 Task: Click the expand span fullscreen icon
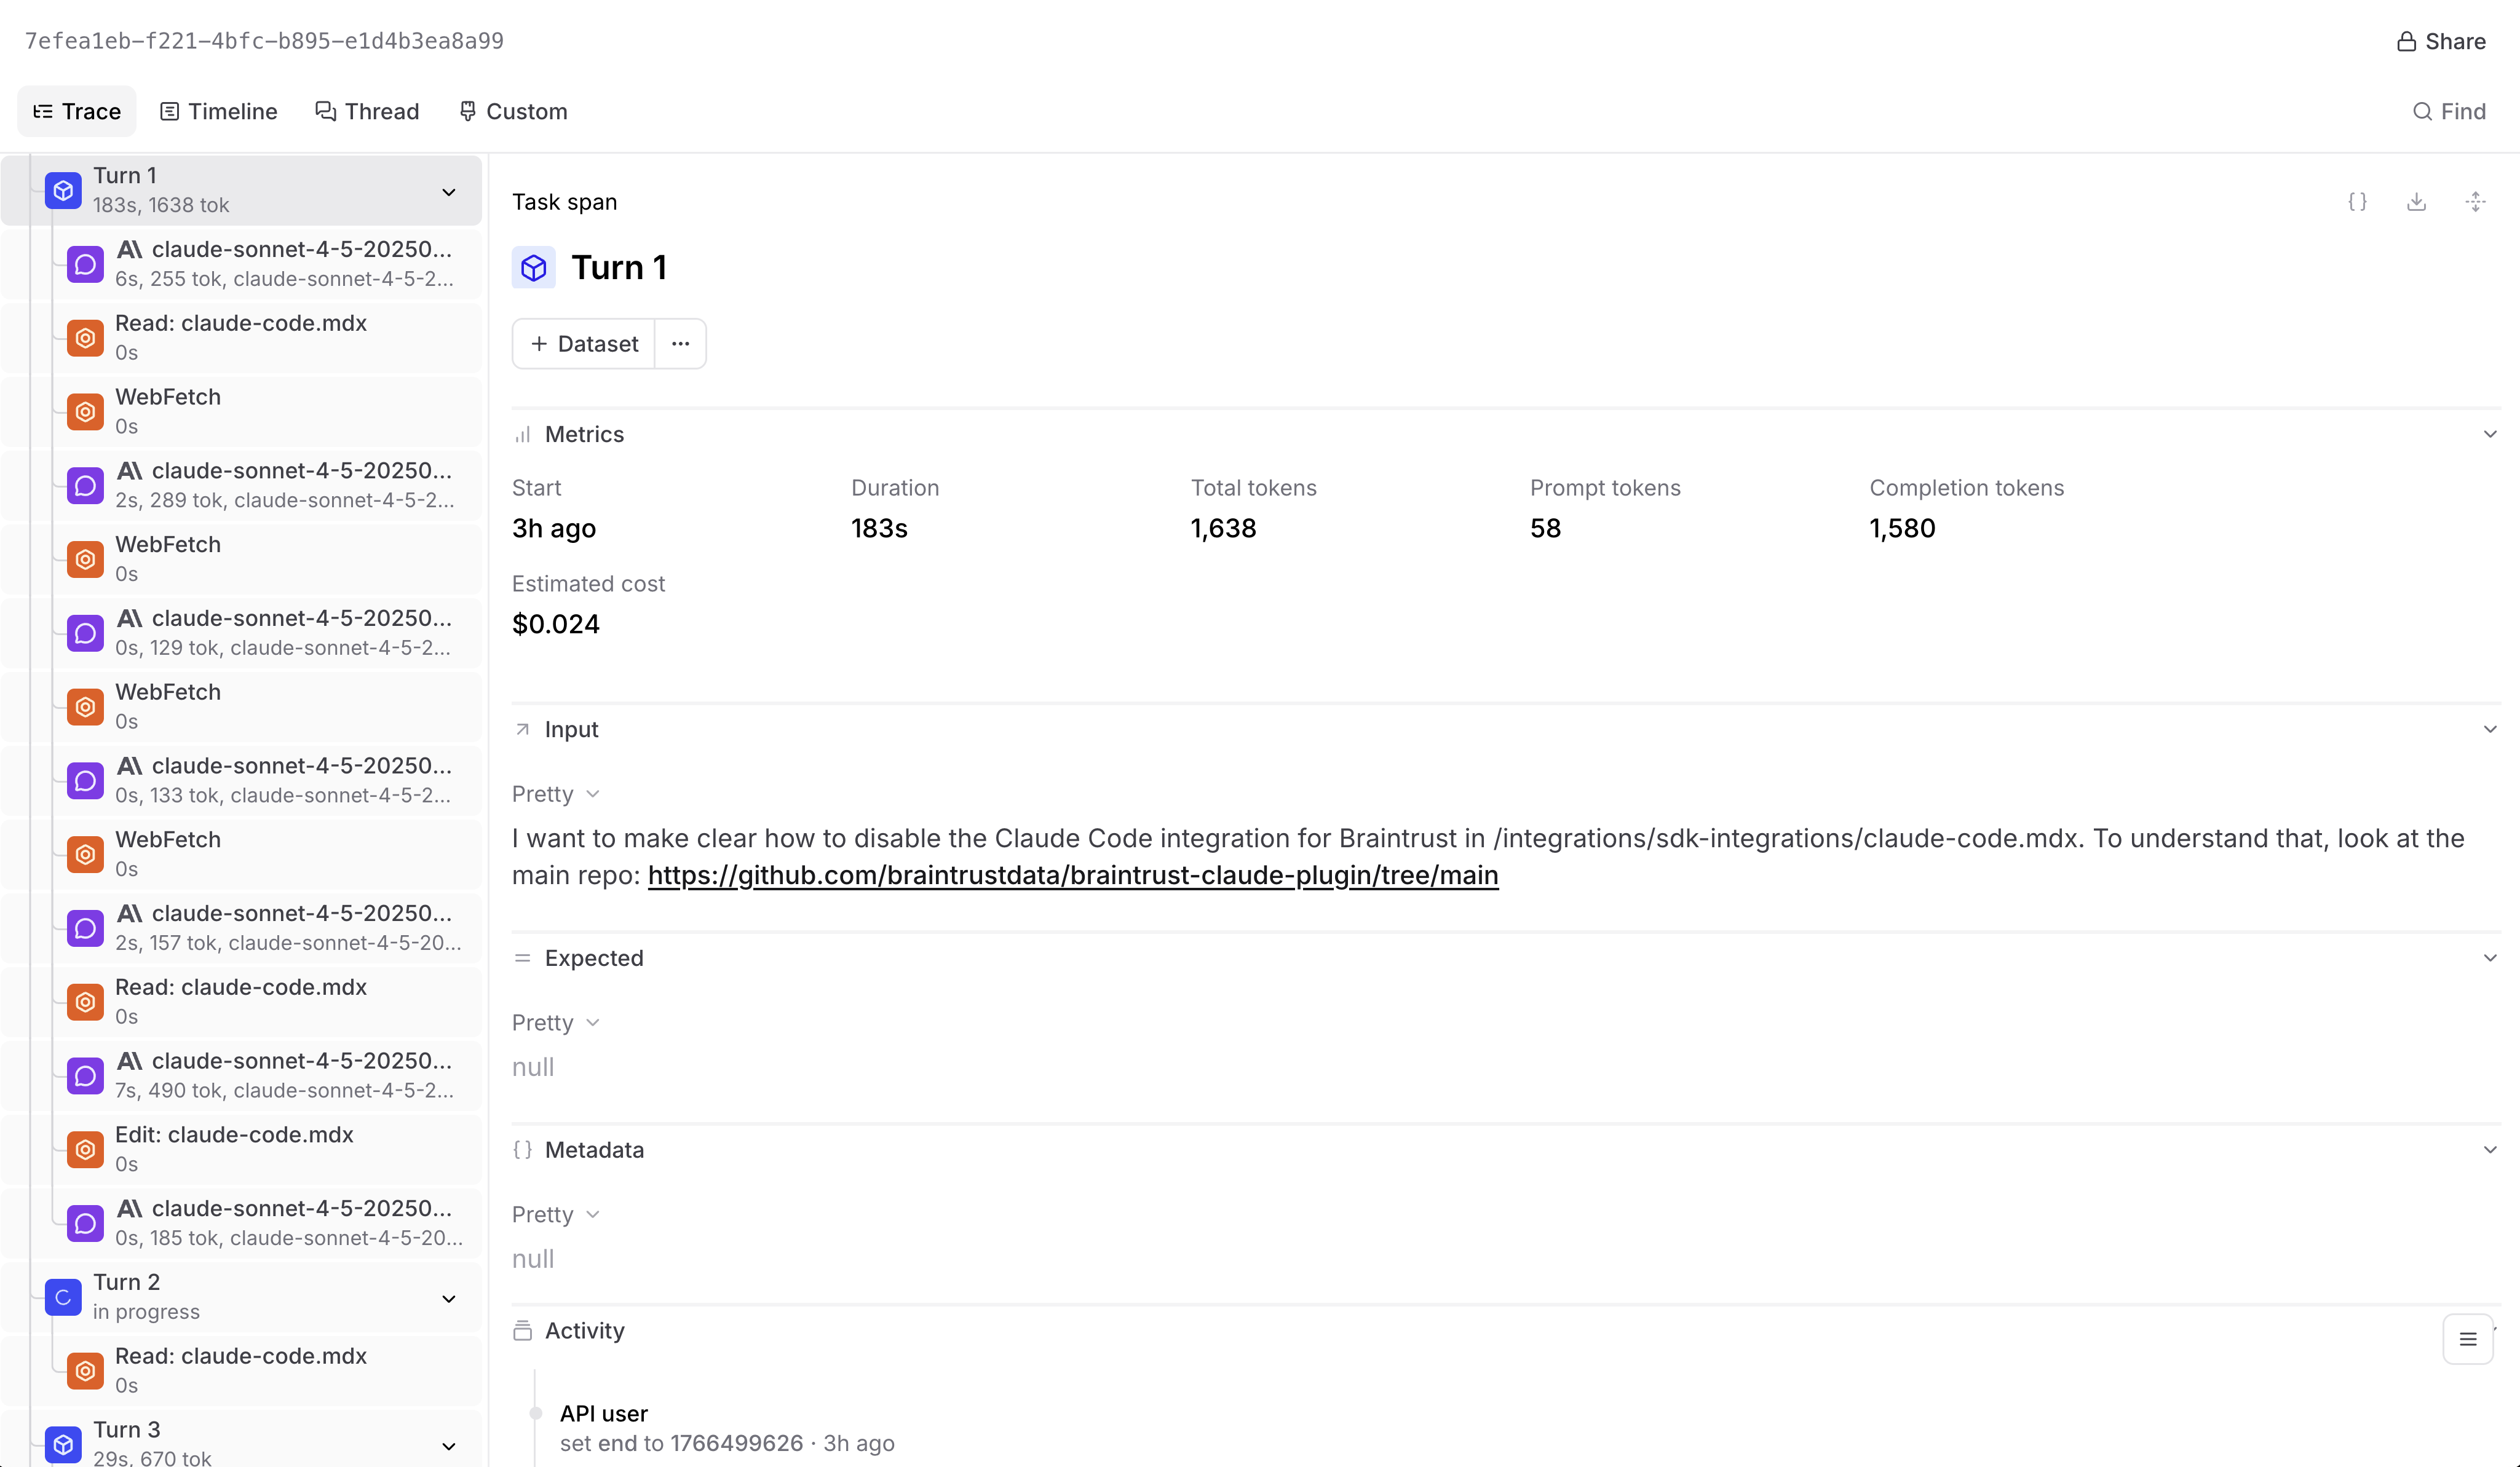pyautogui.click(x=2475, y=202)
